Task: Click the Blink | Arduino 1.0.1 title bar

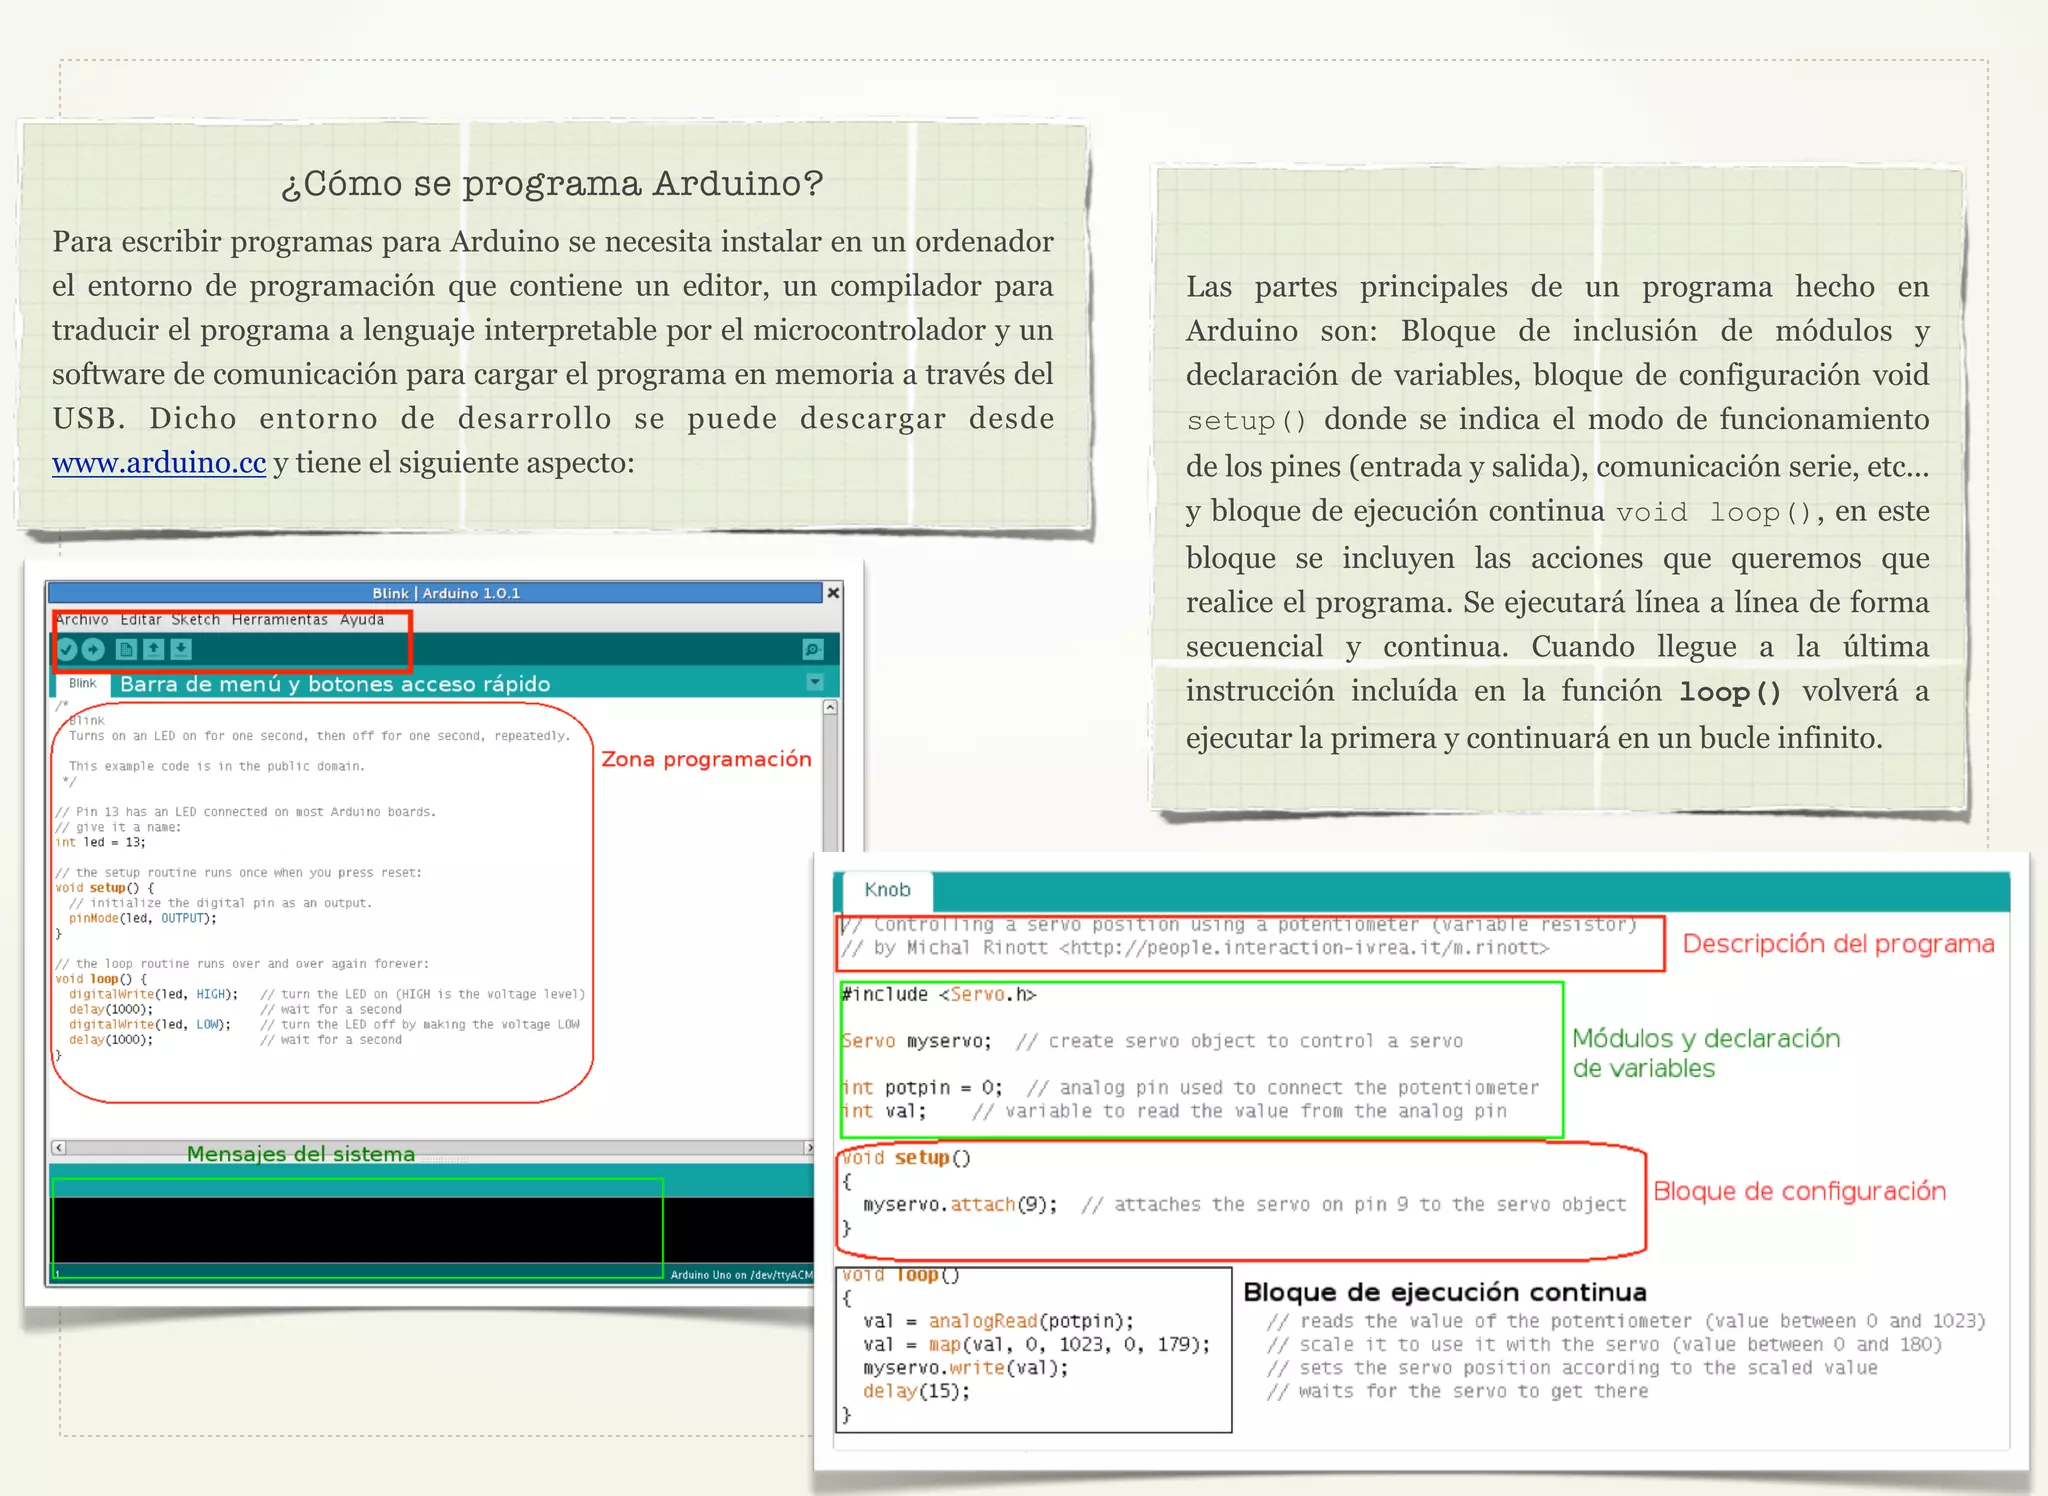Action: [435, 593]
